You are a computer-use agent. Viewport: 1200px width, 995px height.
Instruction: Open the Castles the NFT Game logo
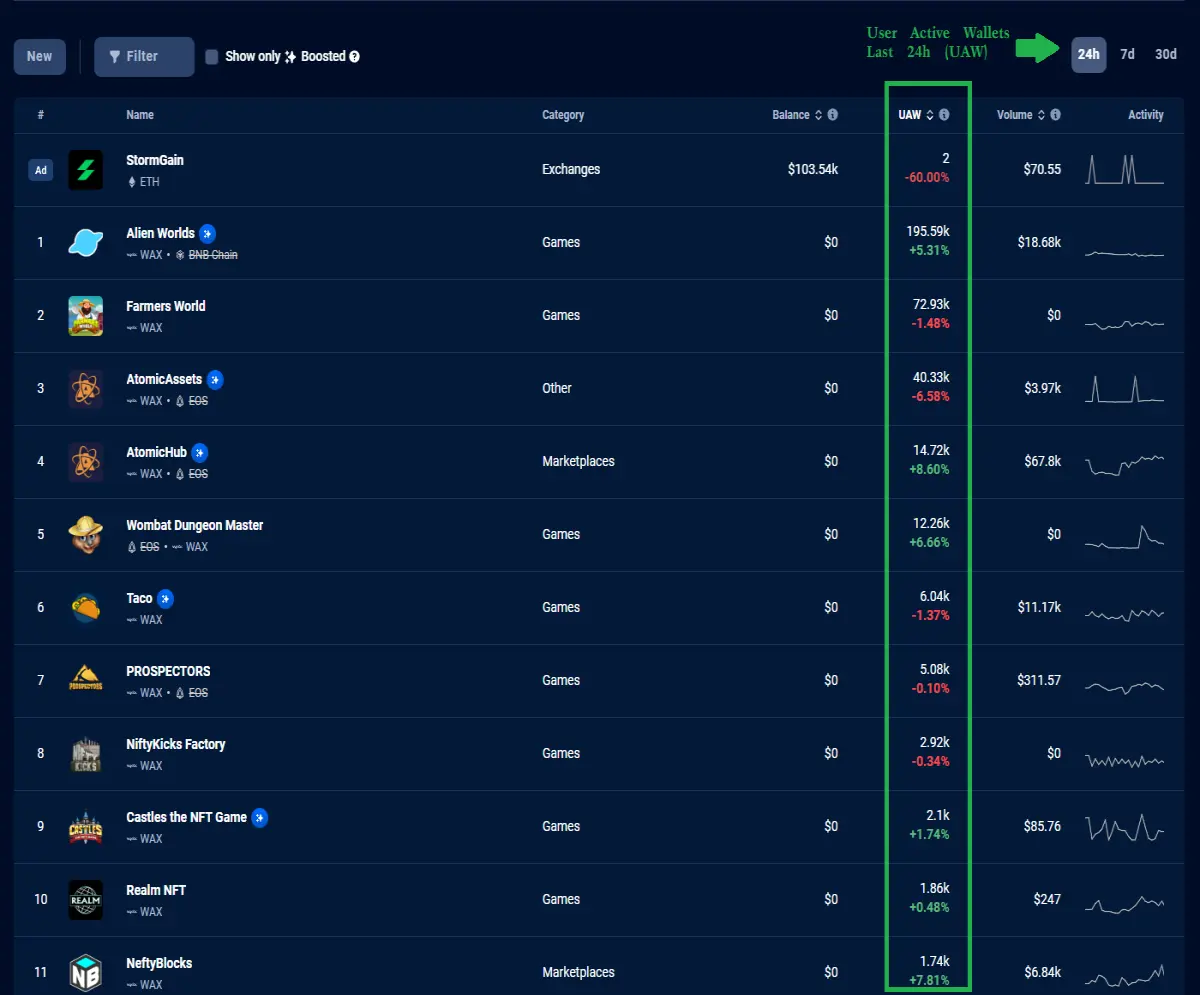click(85, 827)
